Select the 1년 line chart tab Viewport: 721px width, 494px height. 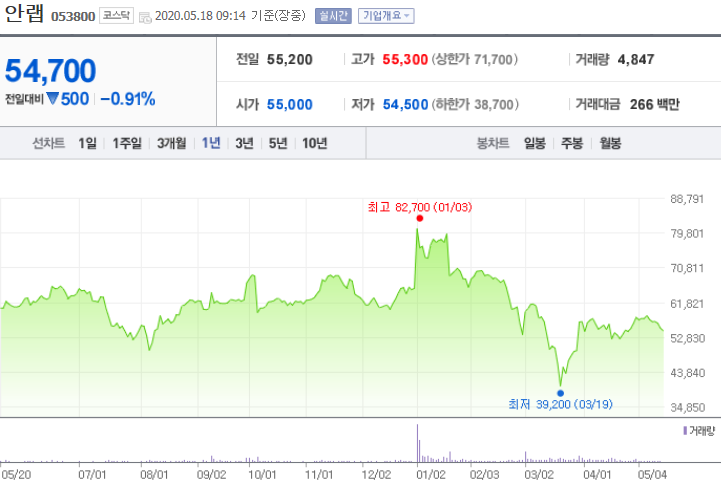[x=211, y=144]
